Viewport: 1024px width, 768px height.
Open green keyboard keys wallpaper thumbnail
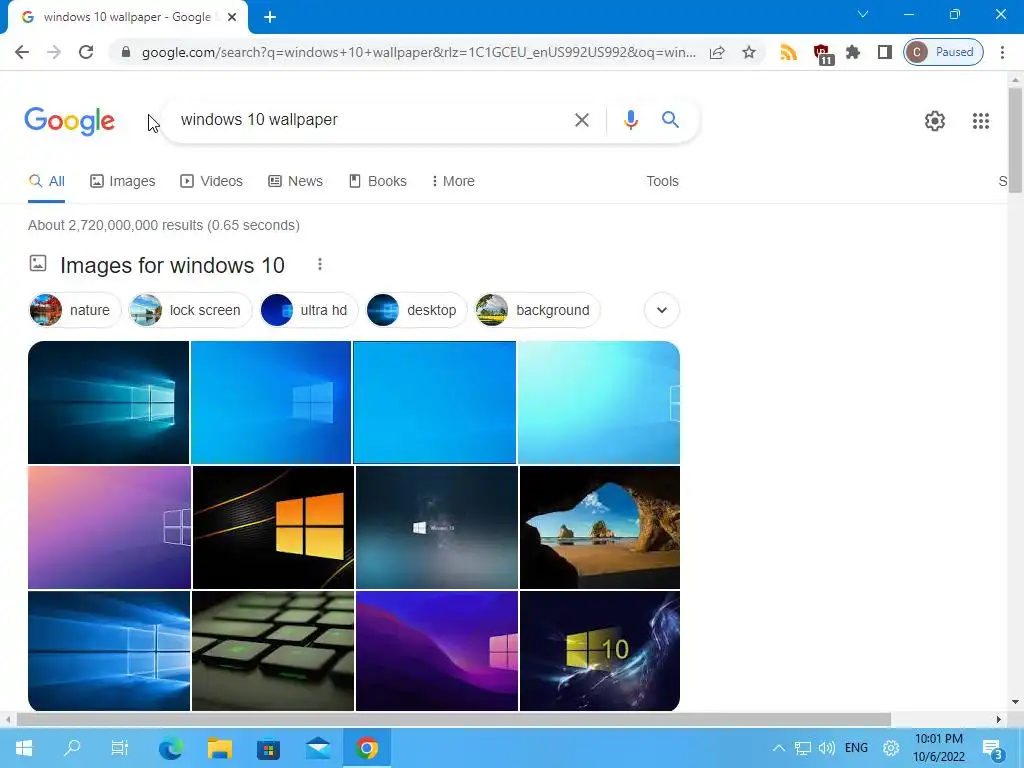pos(273,650)
